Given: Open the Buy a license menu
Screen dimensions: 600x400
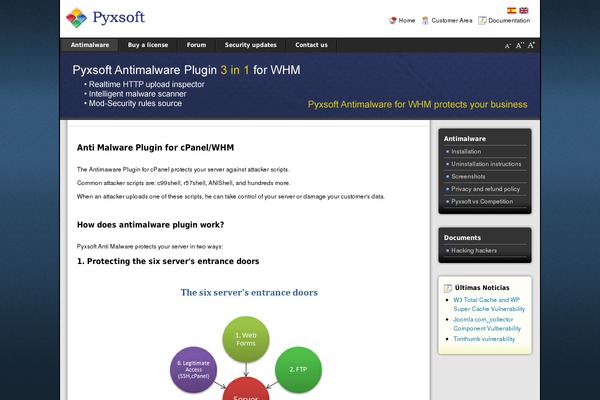Looking at the screenshot, I should (148, 45).
